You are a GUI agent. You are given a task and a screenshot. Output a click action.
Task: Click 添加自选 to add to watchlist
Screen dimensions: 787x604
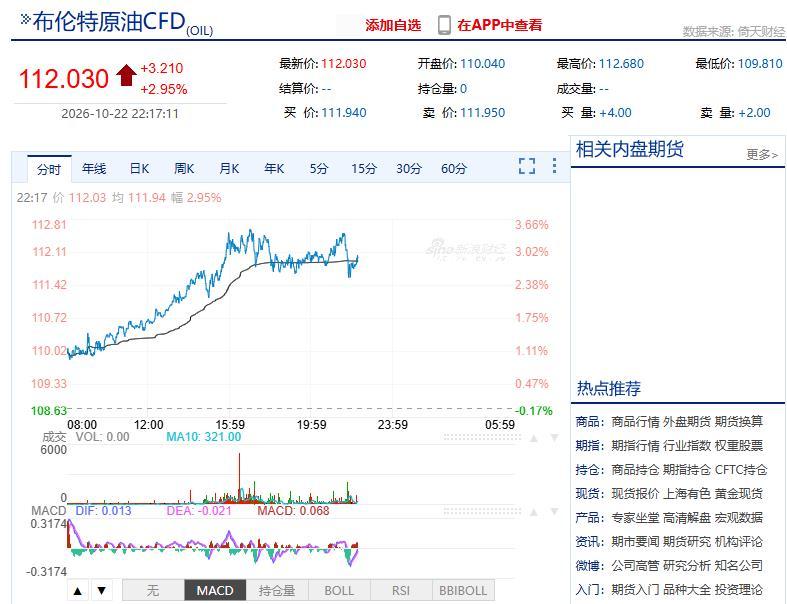[393, 25]
